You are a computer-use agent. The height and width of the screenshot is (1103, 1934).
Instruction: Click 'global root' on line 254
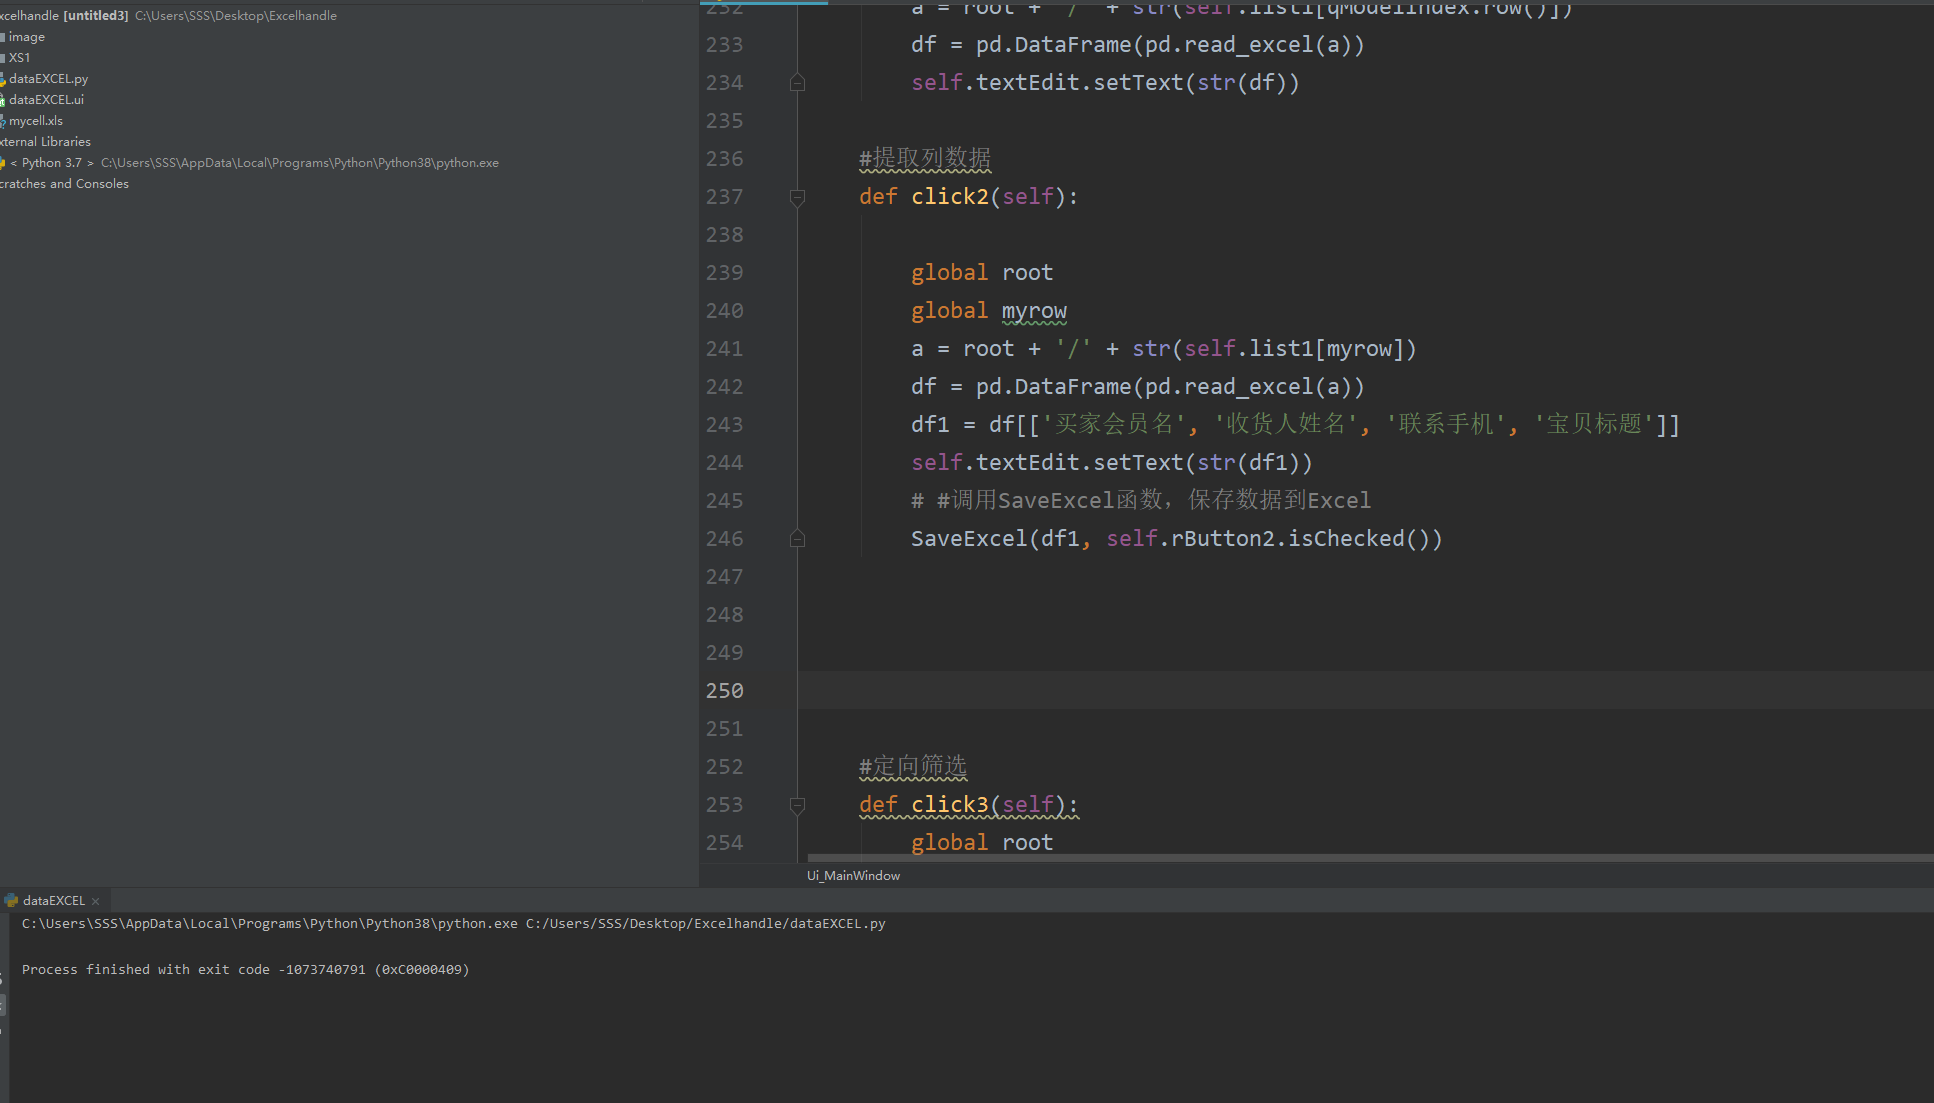coord(982,843)
